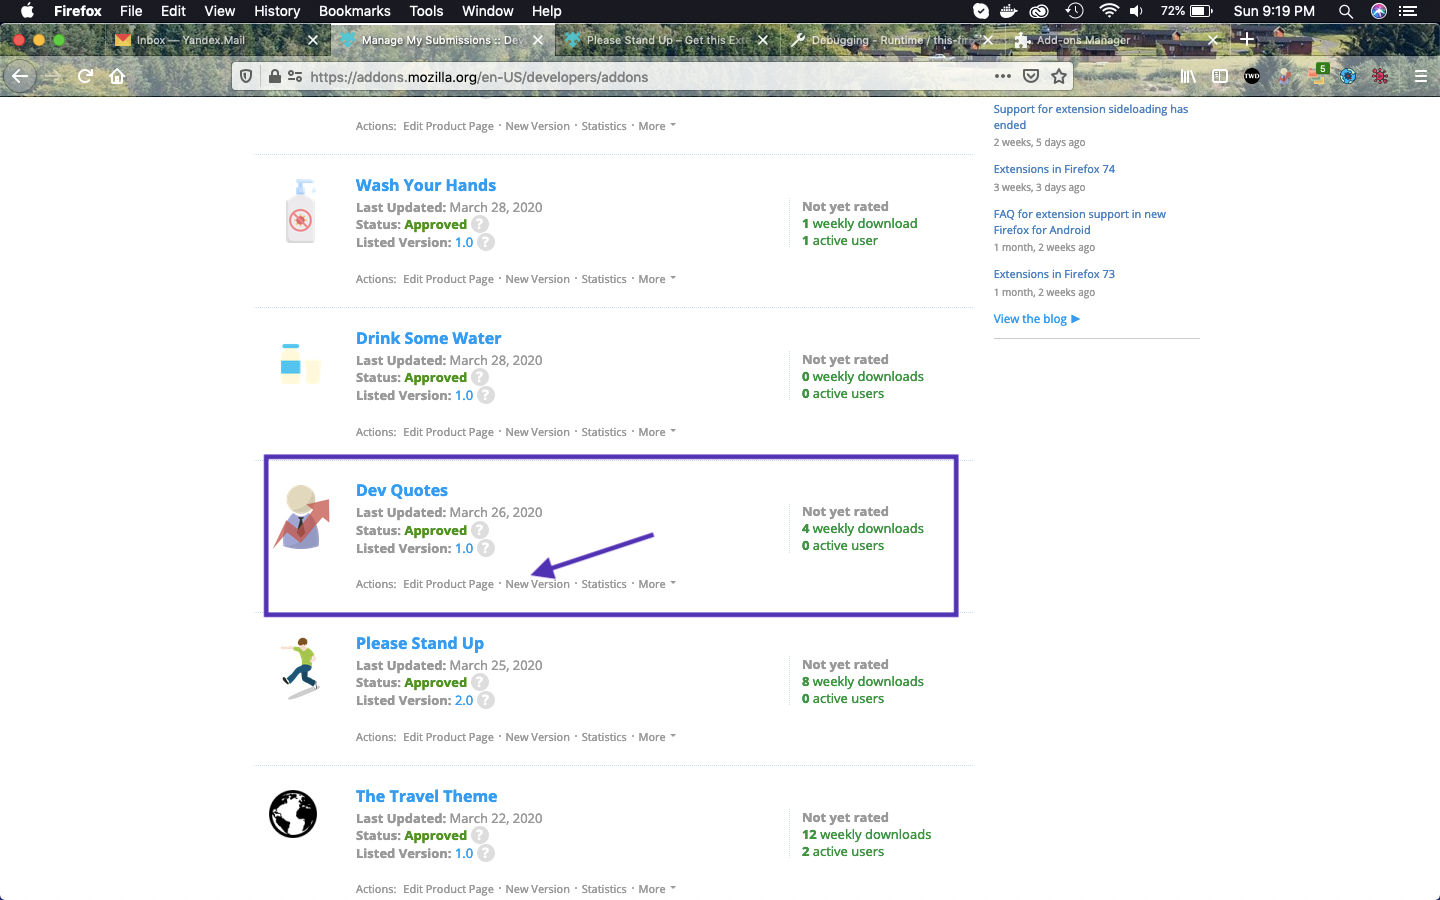This screenshot has width=1440, height=900.
Task: Open the History menu
Action: (277, 11)
